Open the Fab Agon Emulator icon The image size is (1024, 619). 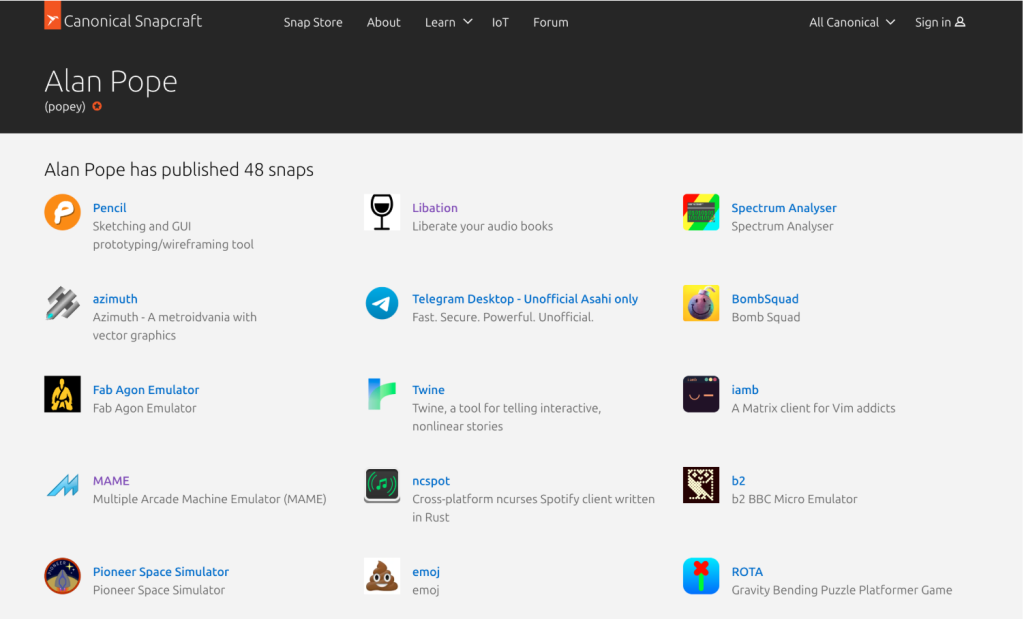point(63,394)
